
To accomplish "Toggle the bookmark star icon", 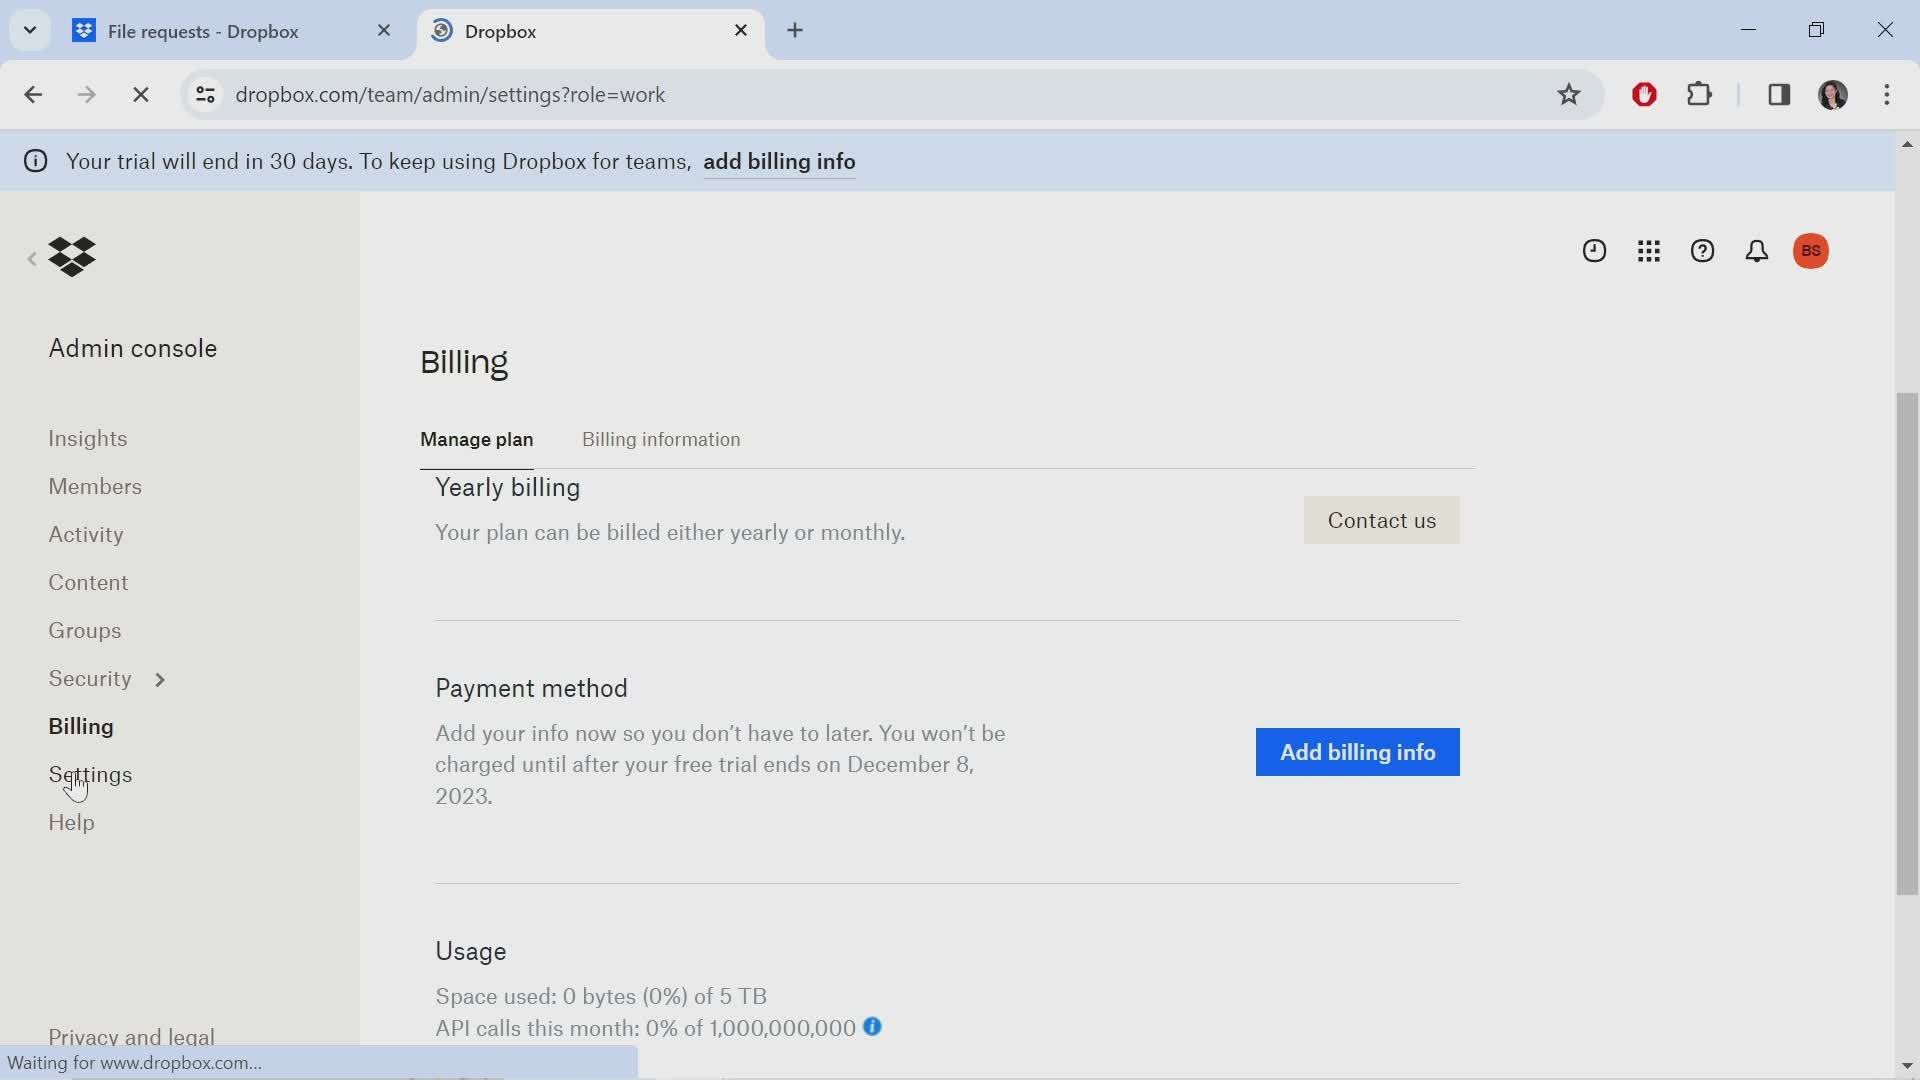I will (1569, 94).
